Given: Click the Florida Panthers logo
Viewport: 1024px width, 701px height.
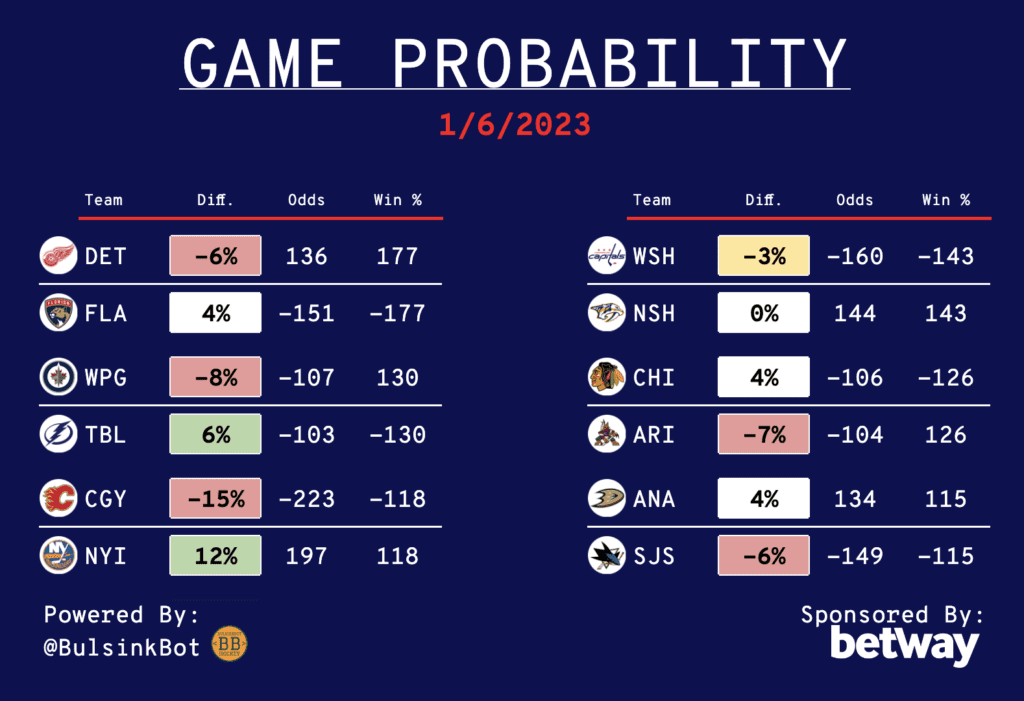Looking at the screenshot, I should point(57,313).
